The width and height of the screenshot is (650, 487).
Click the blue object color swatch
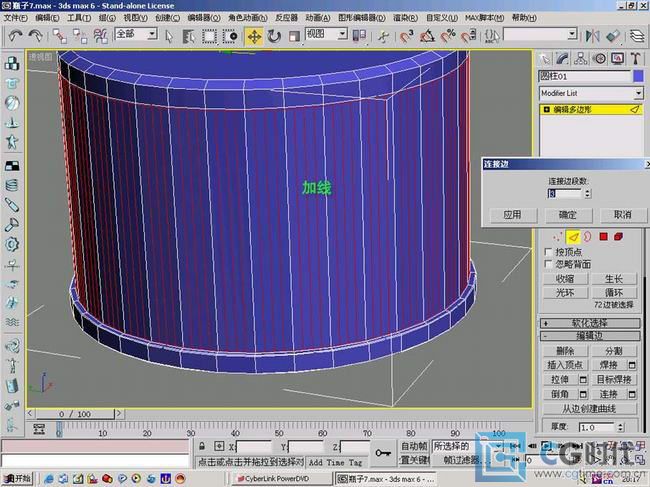[x=638, y=76]
